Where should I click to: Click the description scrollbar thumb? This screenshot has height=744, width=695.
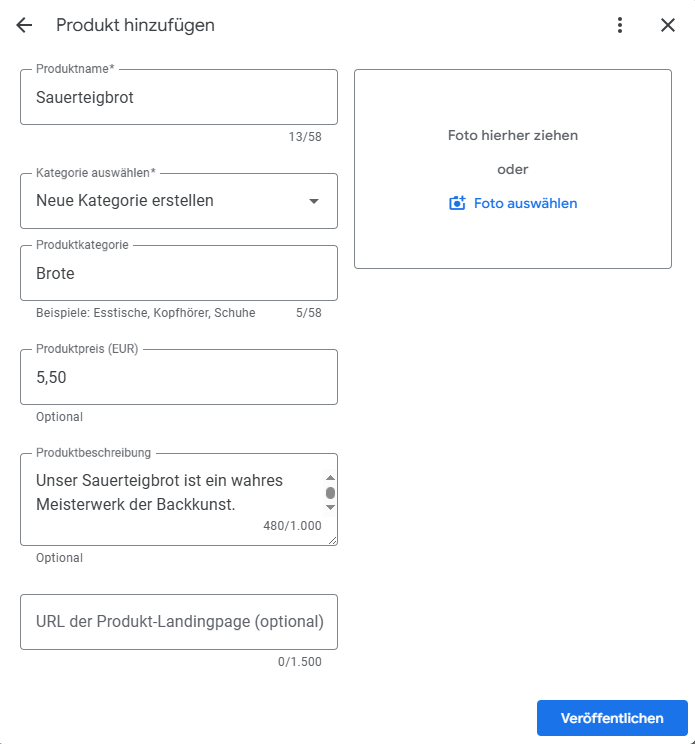[x=331, y=493]
